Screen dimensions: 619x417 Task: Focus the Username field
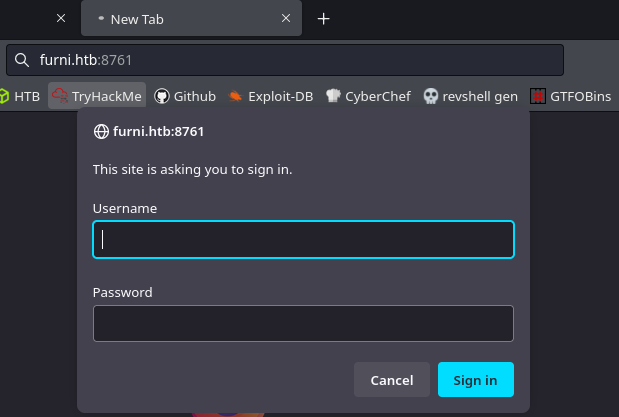point(304,240)
